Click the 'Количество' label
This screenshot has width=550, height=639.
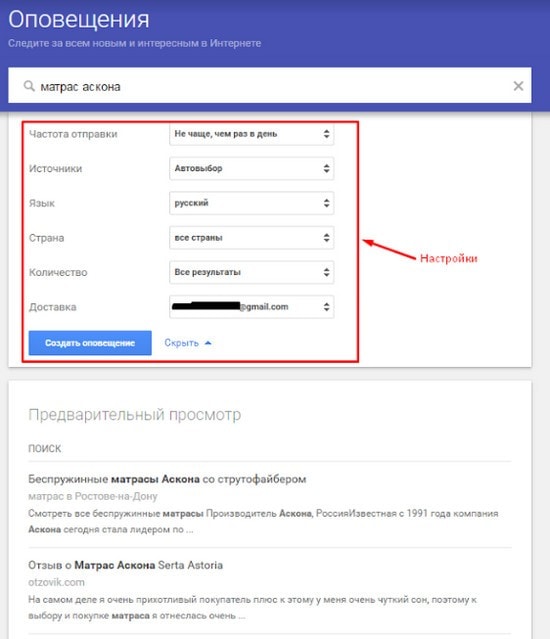tap(58, 273)
